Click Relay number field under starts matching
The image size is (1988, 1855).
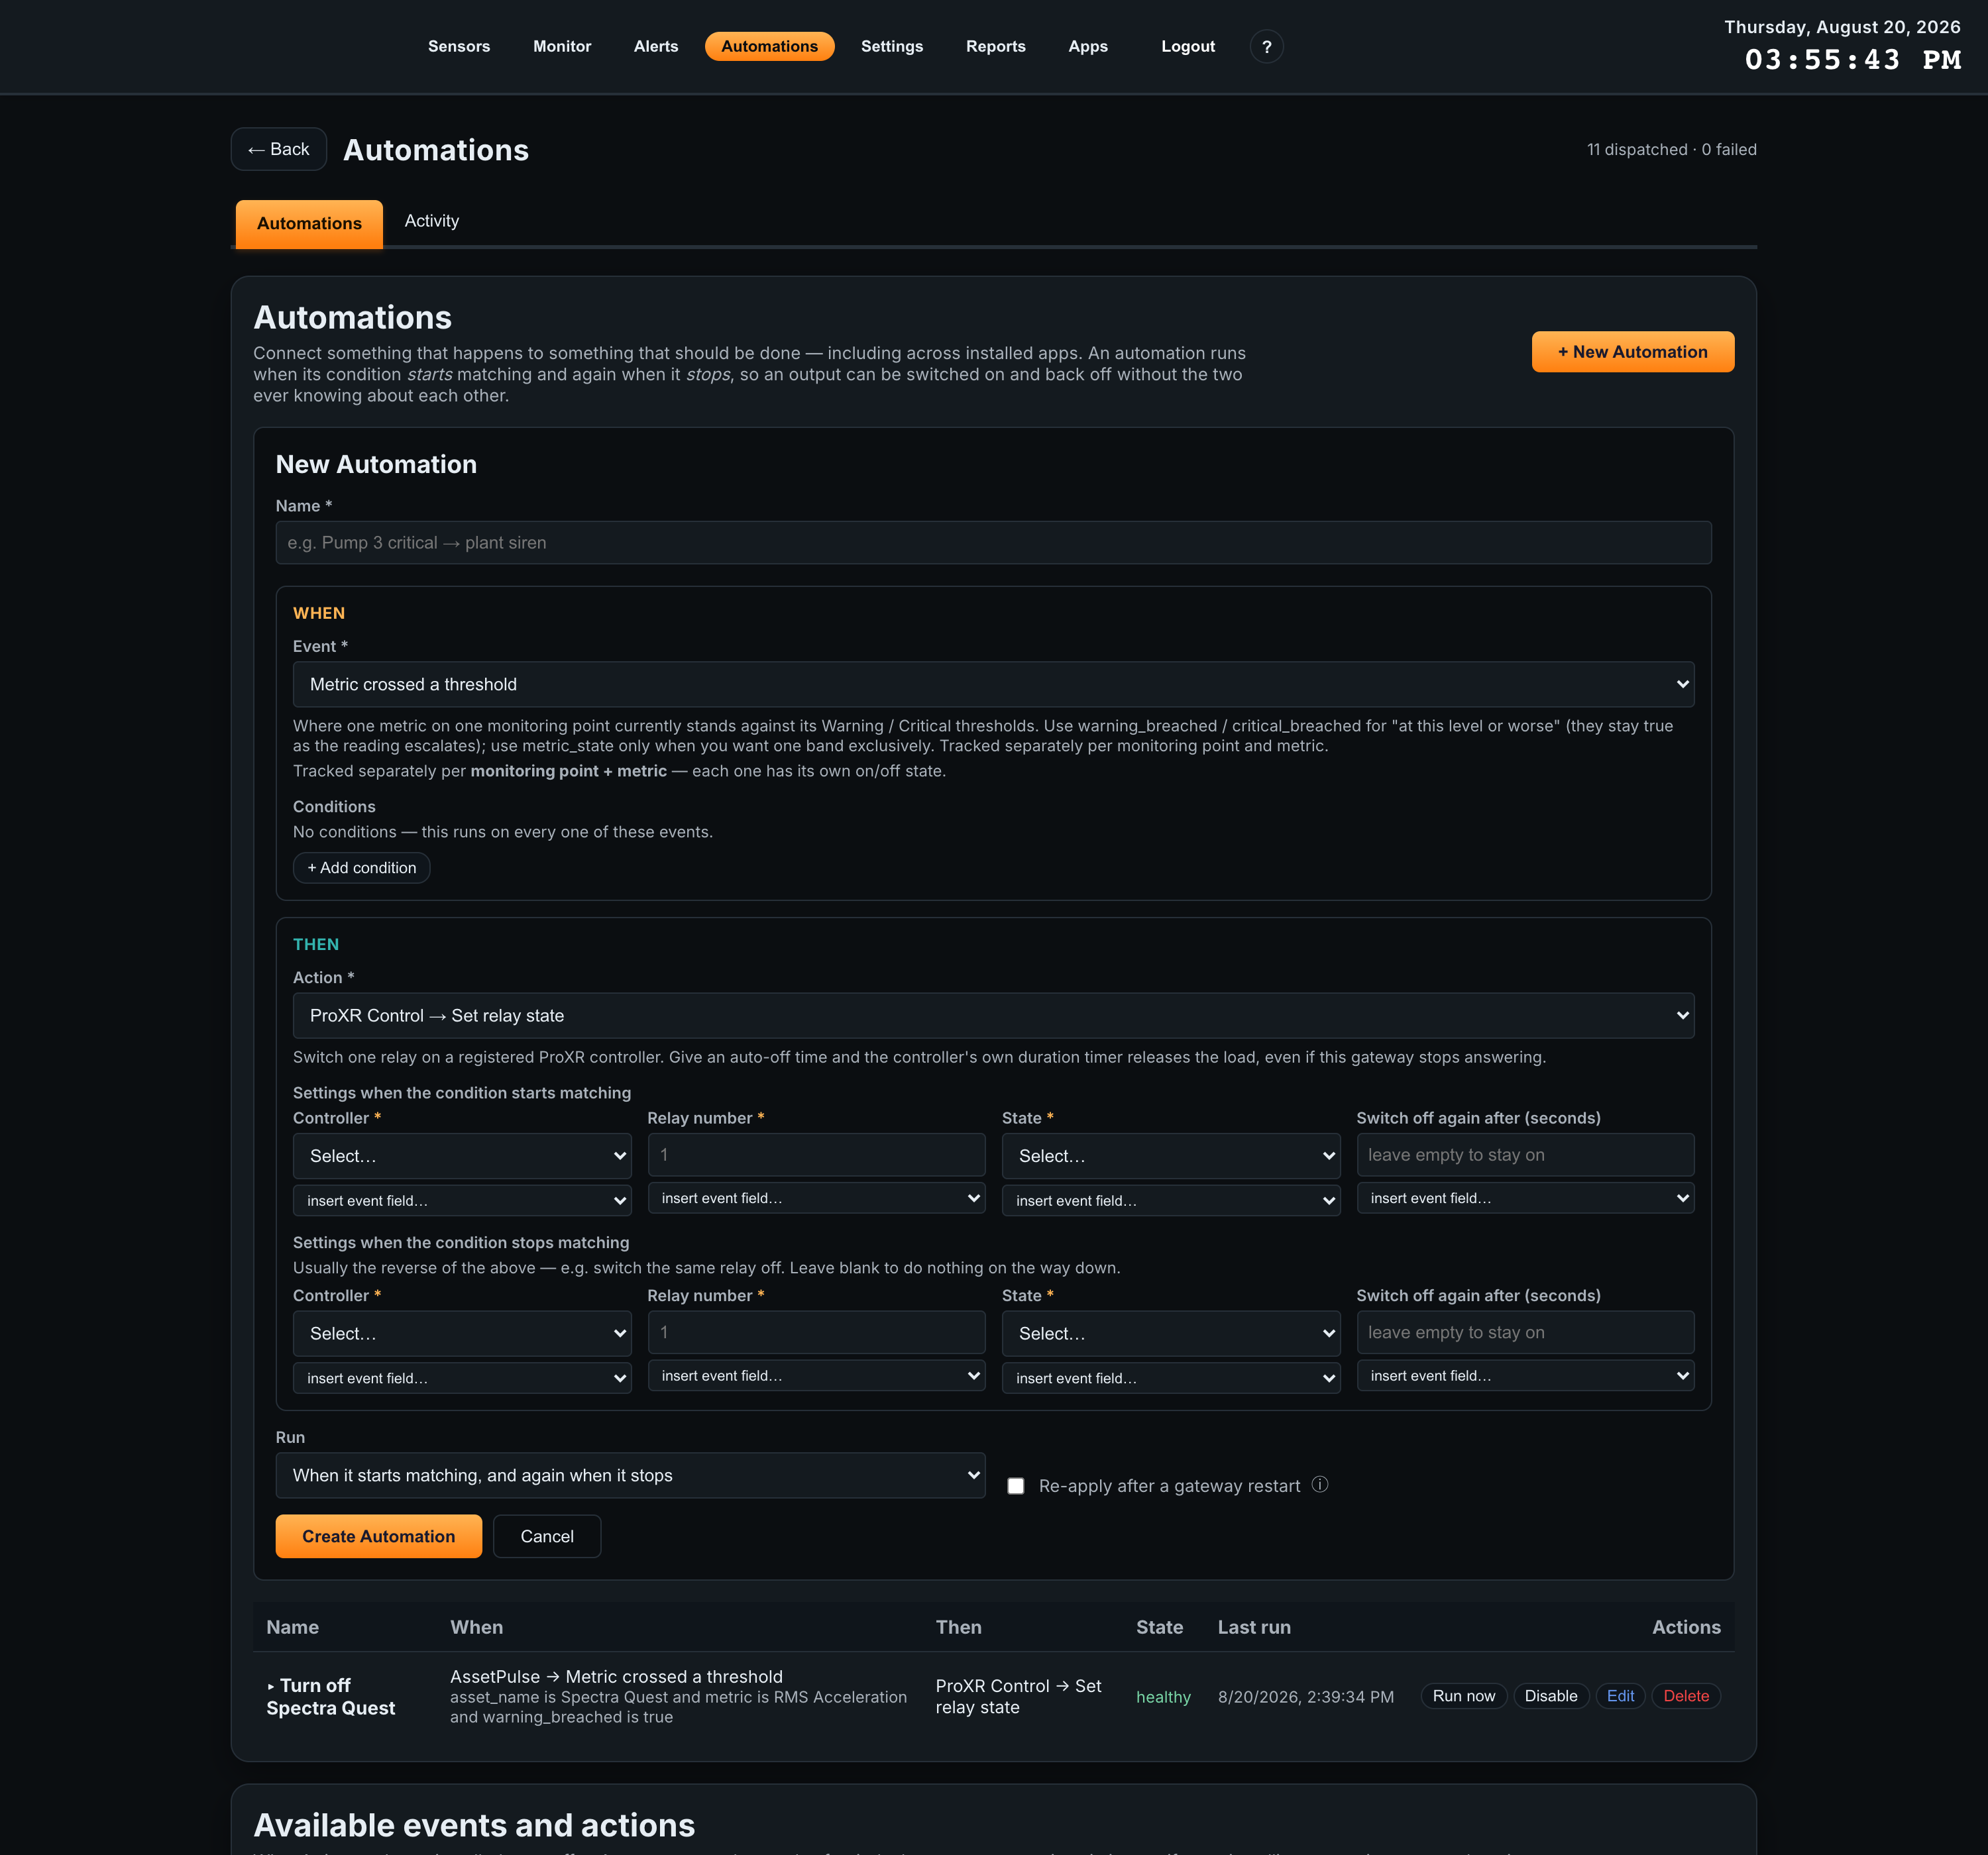click(816, 1155)
